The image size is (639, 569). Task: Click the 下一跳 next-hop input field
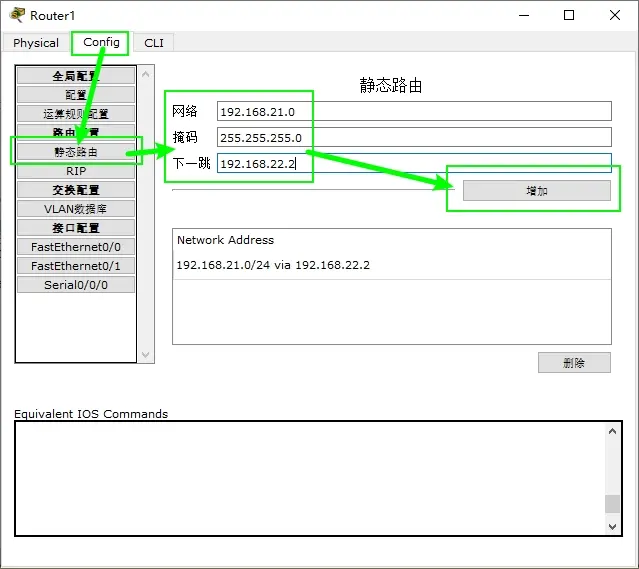(x=414, y=163)
